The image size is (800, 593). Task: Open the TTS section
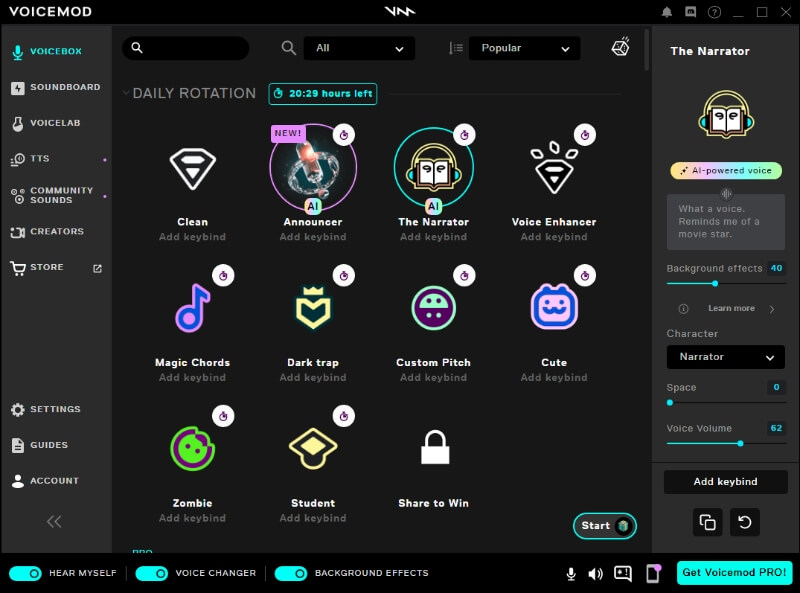[x=31, y=159]
